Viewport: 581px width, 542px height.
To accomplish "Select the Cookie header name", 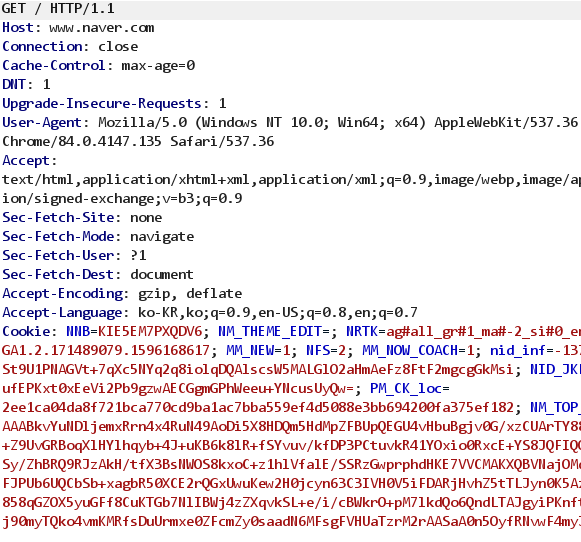I will click(26, 331).
